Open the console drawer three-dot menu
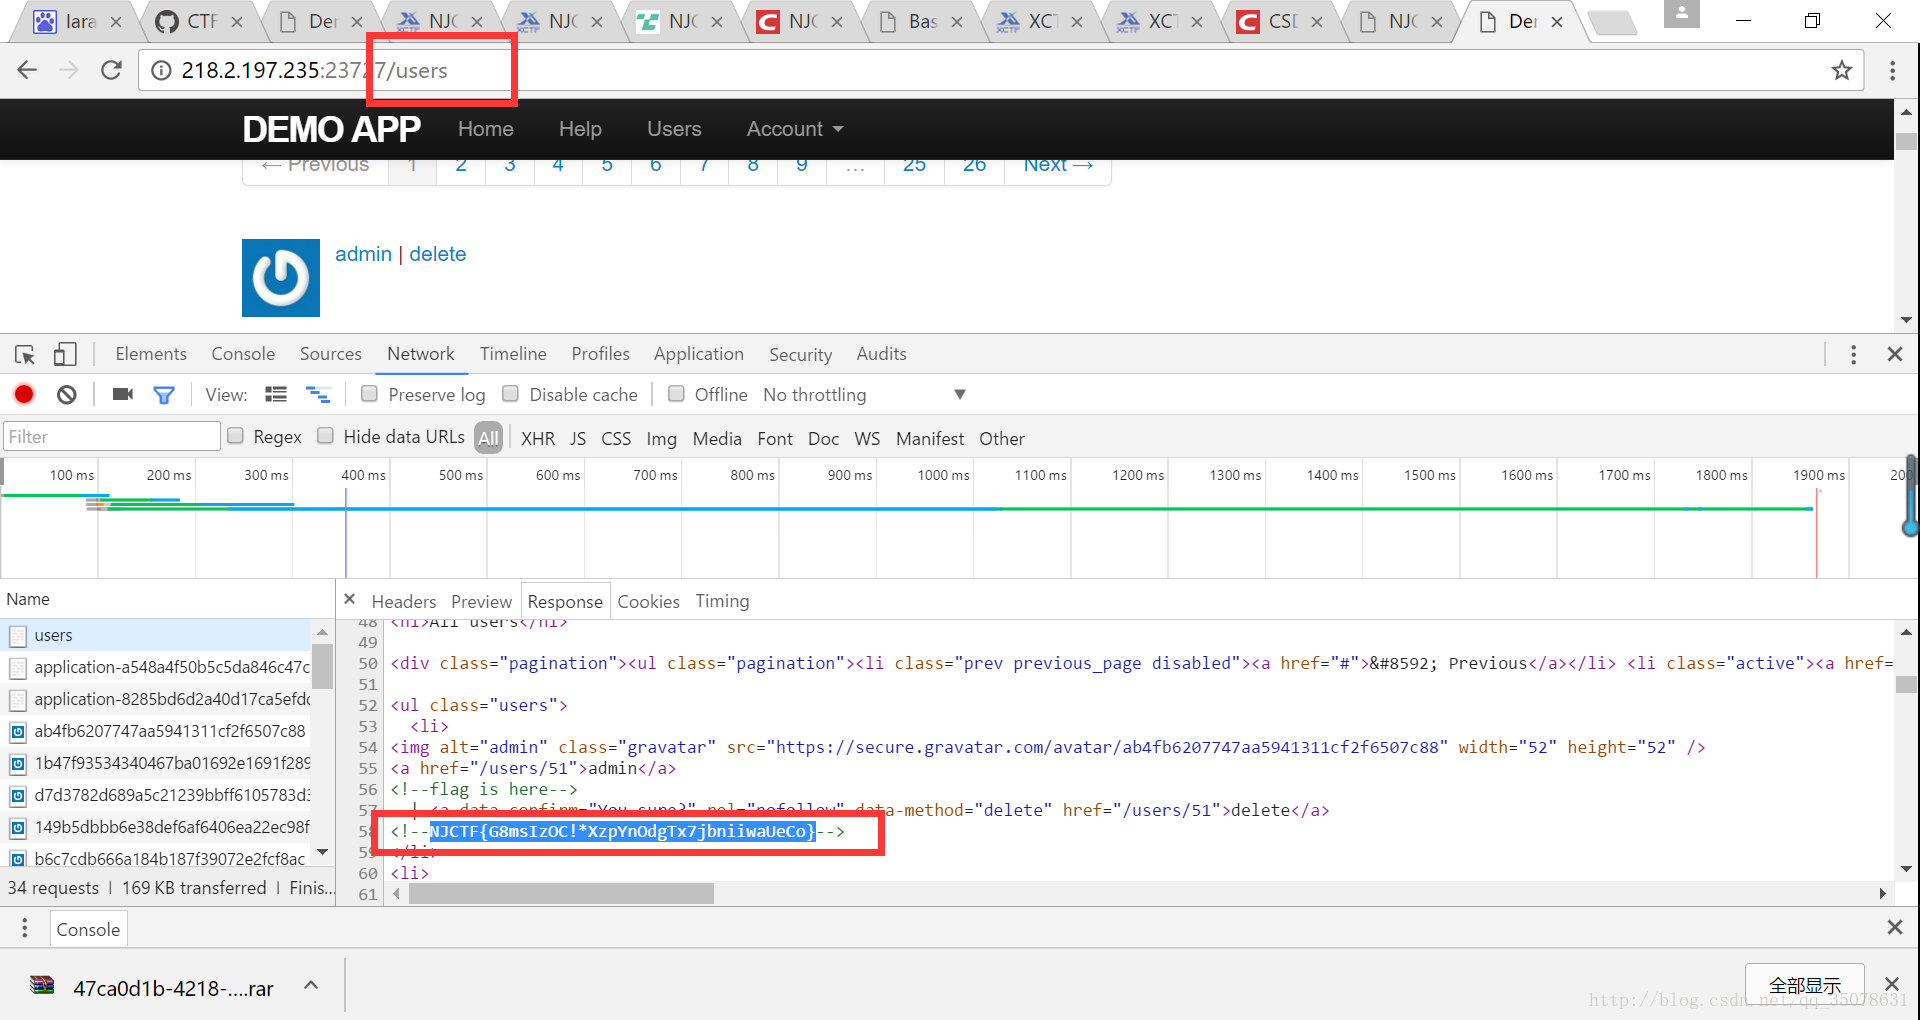This screenshot has height=1020, width=1920. click(x=25, y=929)
